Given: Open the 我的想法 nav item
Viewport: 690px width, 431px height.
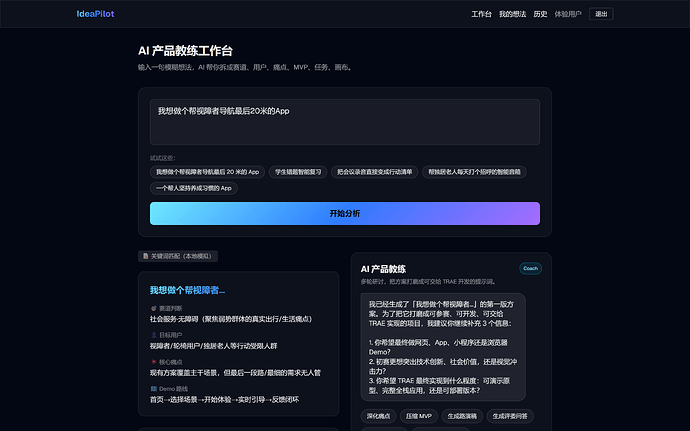Looking at the screenshot, I should (x=512, y=14).
